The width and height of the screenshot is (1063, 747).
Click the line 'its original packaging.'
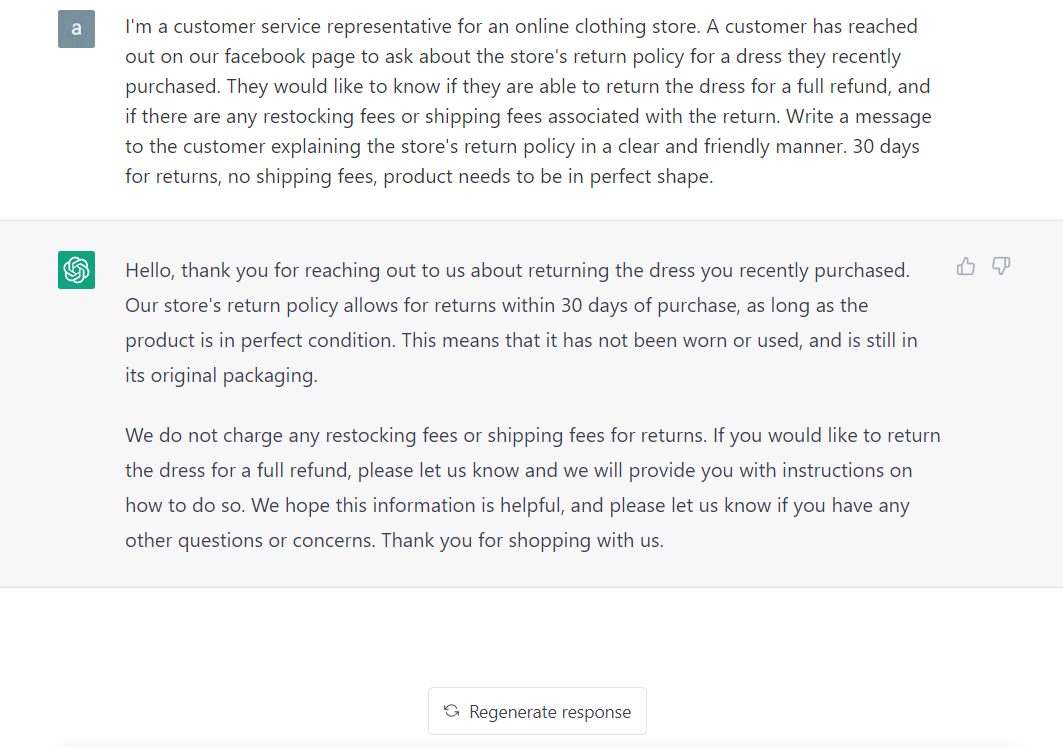[221, 376]
